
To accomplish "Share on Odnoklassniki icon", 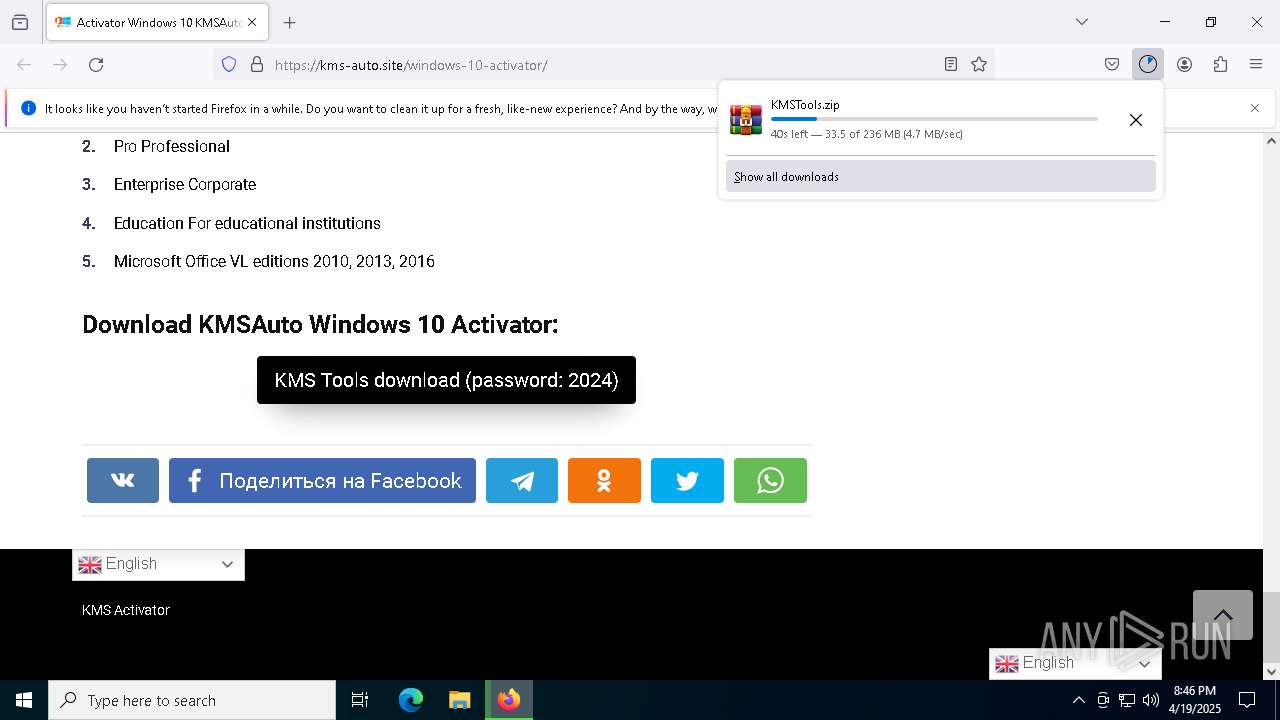I will 604,480.
